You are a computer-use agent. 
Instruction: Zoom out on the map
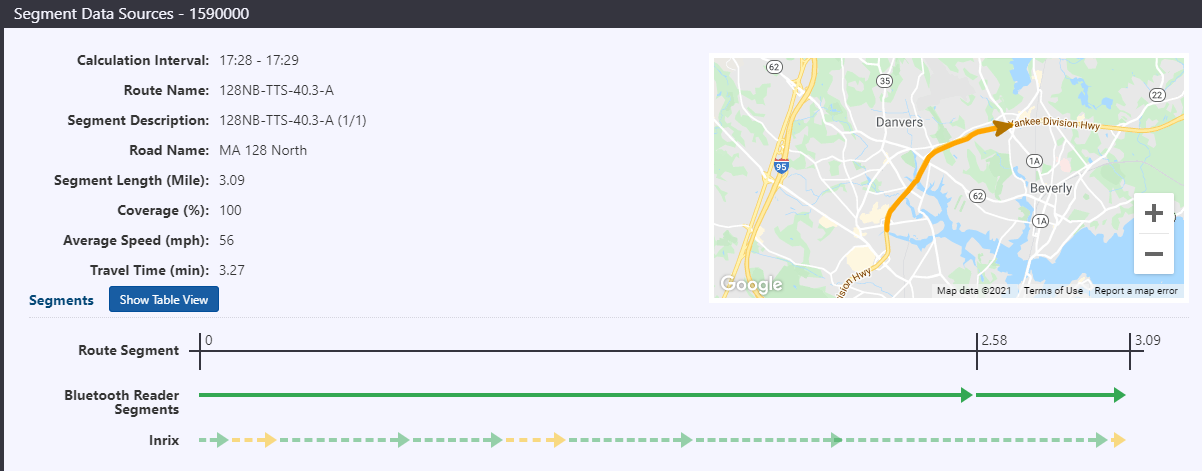[1153, 254]
